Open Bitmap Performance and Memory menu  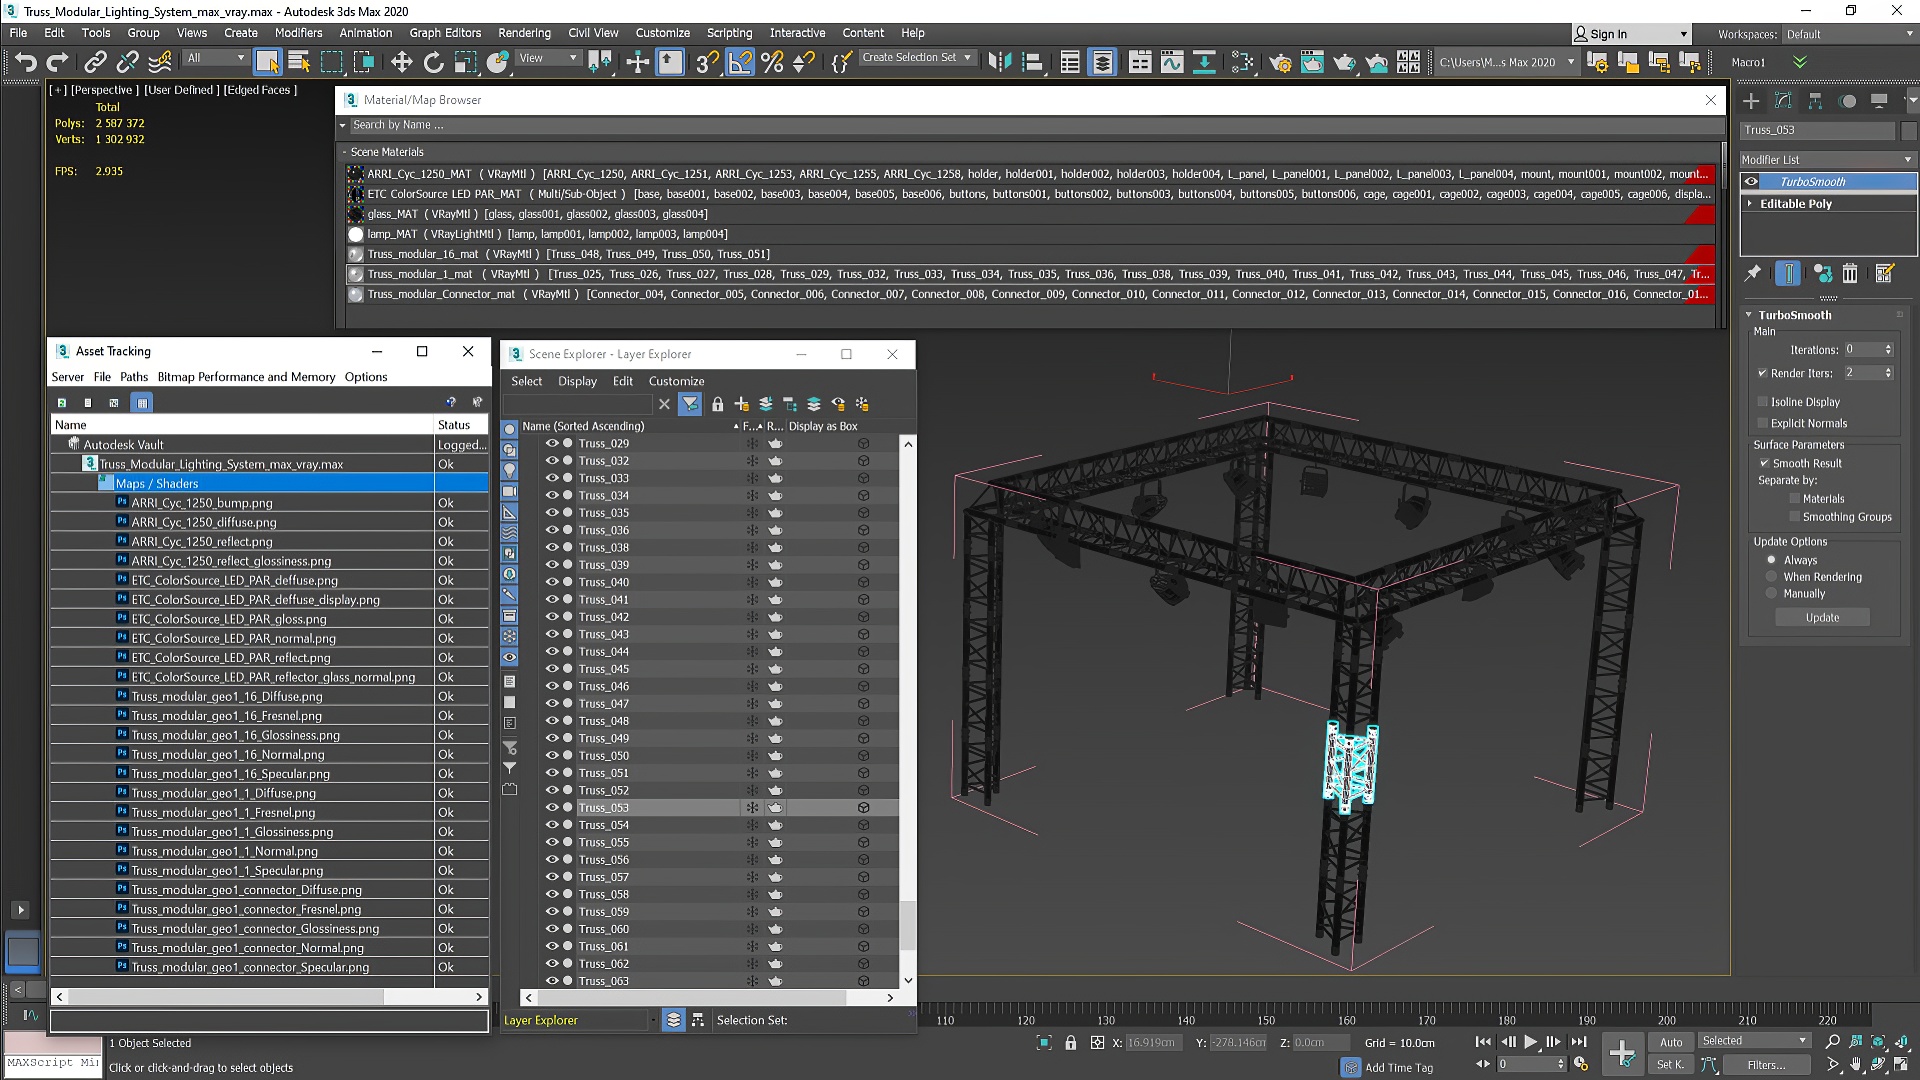coord(246,377)
